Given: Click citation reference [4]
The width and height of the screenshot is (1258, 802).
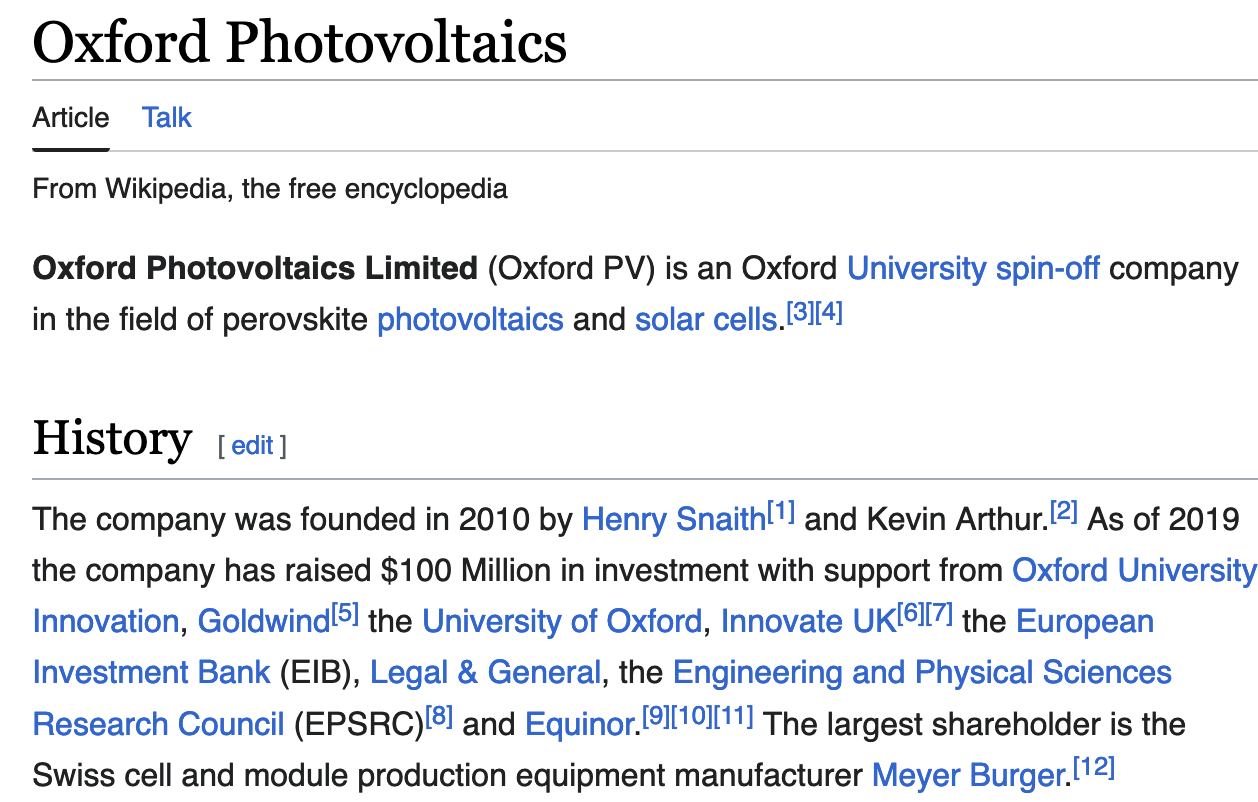Looking at the screenshot, I should pyautogui.click(x=829, y=313).
